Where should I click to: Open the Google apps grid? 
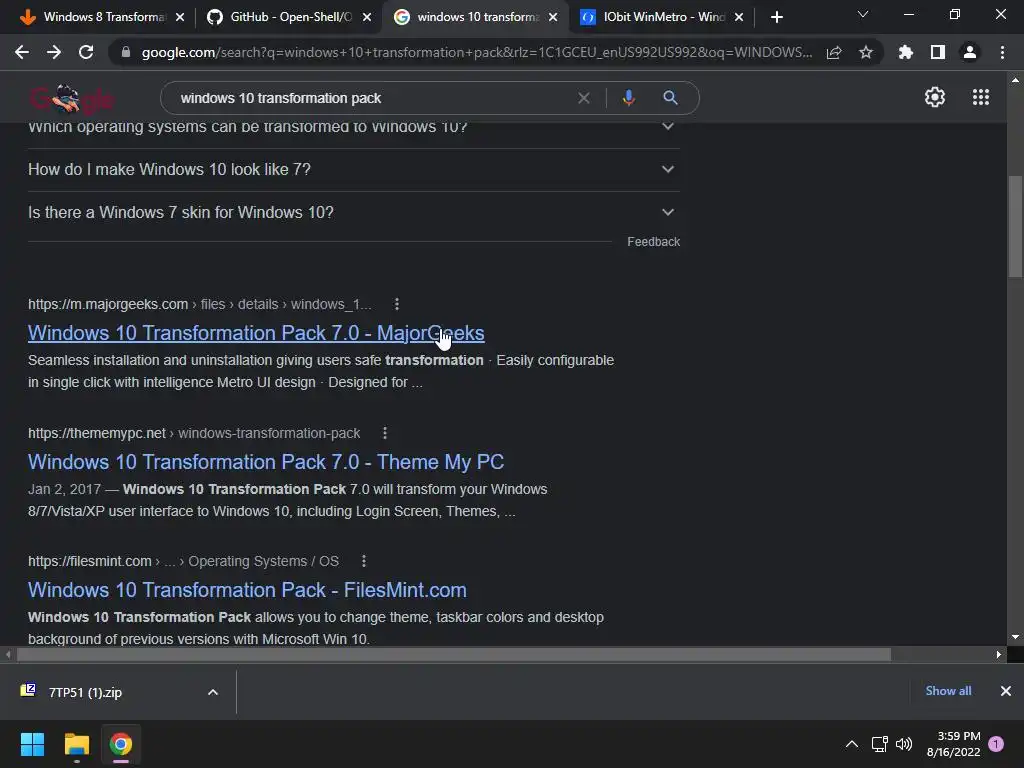coord(981,97)
